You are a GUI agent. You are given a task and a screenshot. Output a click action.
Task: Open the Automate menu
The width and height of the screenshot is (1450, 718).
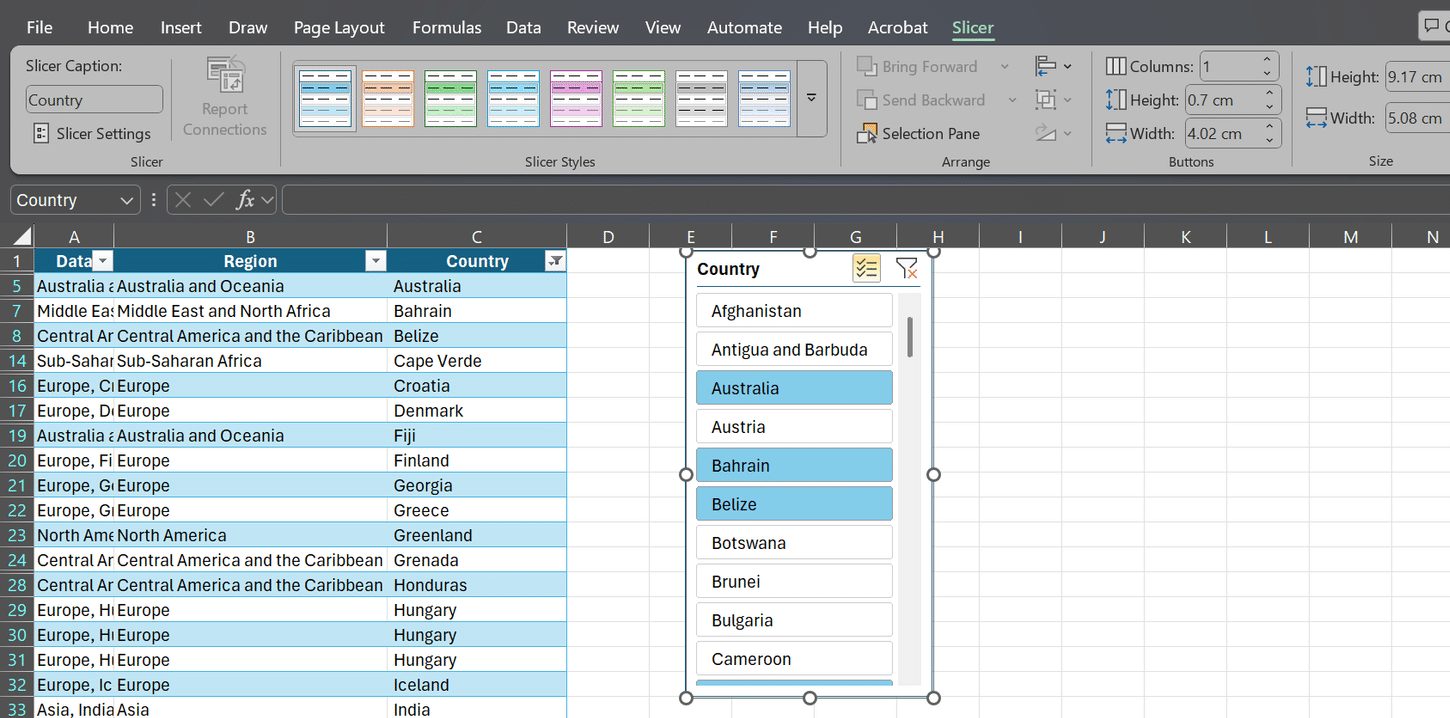click(744, 27)
